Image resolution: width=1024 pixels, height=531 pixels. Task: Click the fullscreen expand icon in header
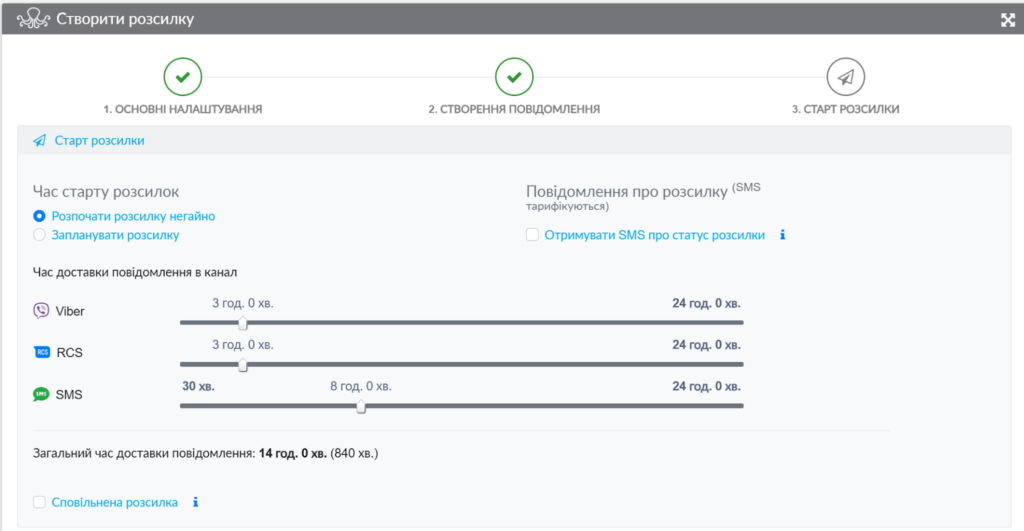coord(1008,20)
